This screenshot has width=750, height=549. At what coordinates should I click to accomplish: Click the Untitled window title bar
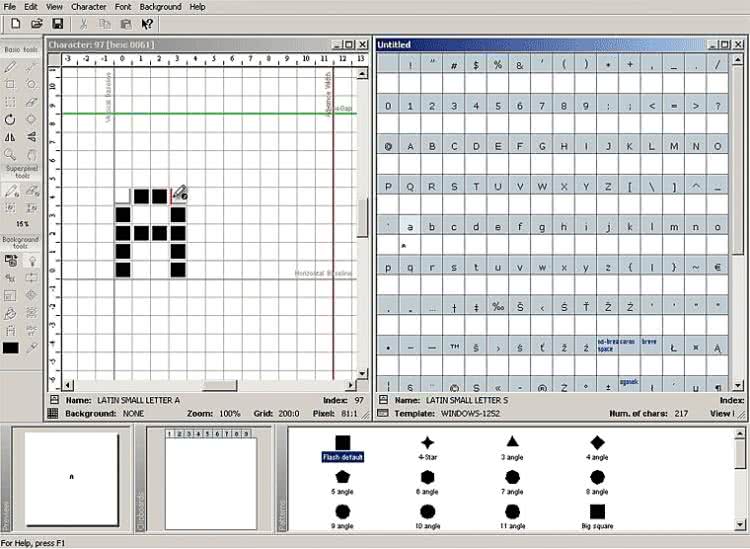coord(560,44)
